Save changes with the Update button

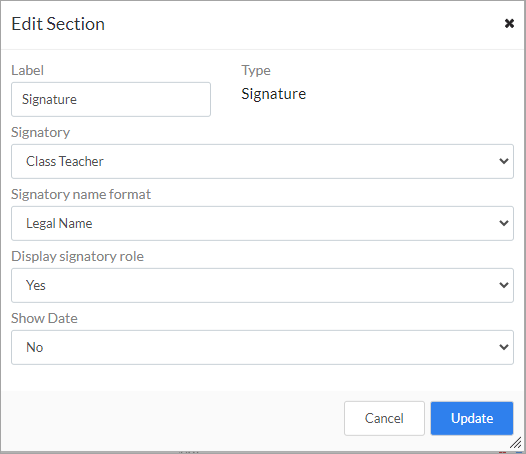coord(472,418)
